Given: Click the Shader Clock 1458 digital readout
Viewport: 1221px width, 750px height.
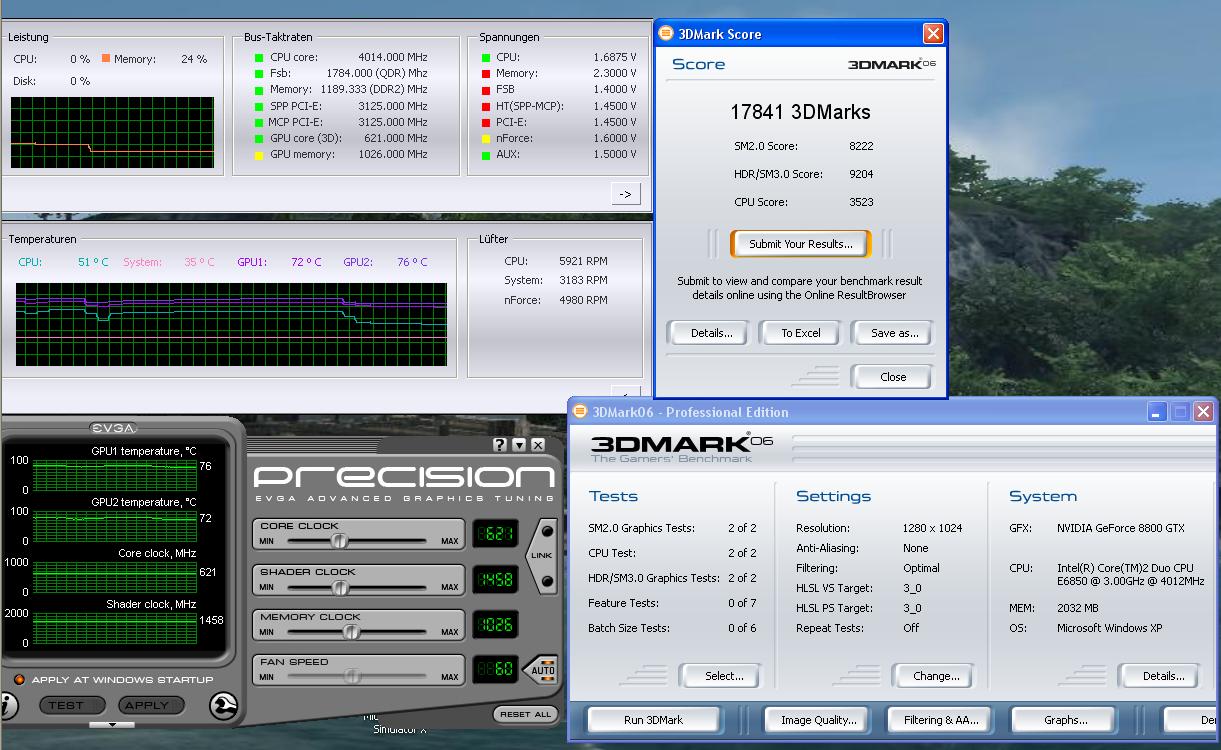Looking at the screenshot, I should (495, 579).
